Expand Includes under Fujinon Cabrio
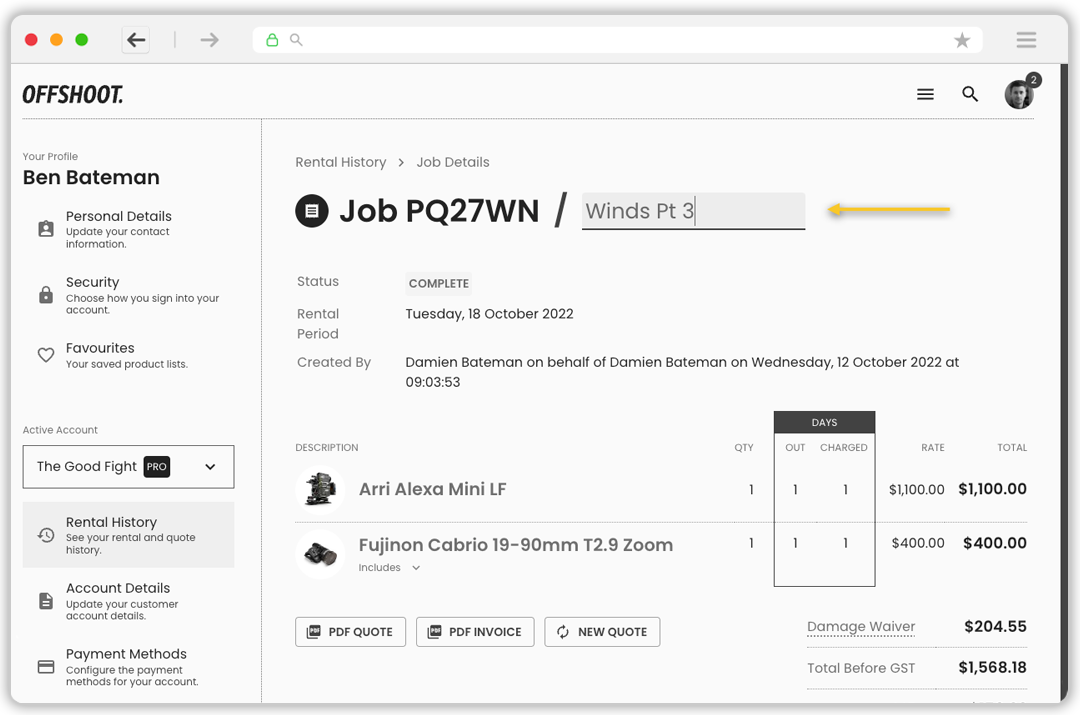The image size is (1080, 715). point(389,568)
